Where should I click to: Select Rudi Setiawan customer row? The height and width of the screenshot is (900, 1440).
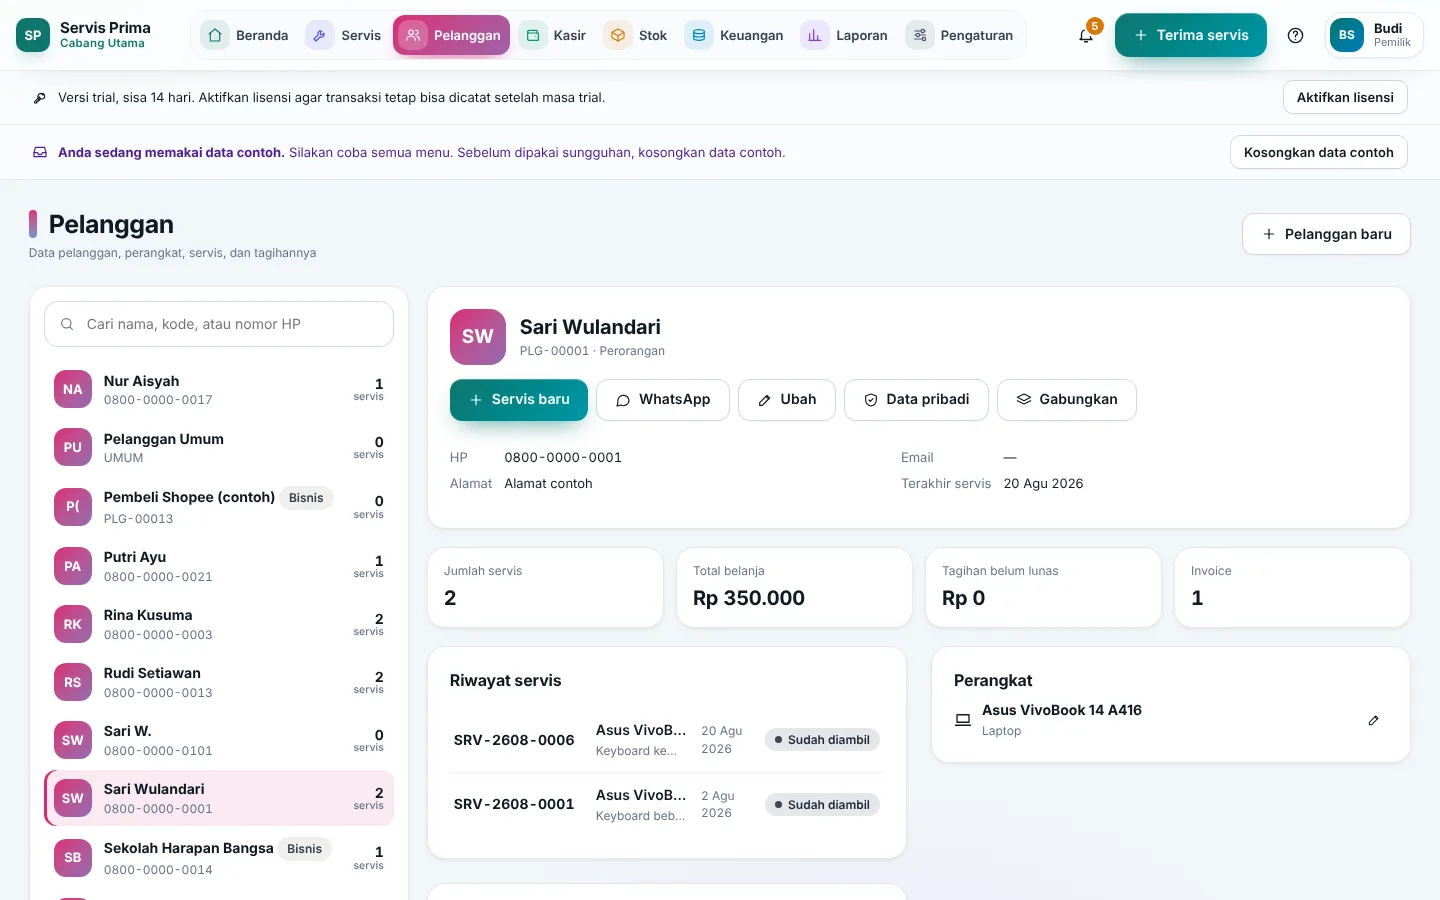pos(219,682)
